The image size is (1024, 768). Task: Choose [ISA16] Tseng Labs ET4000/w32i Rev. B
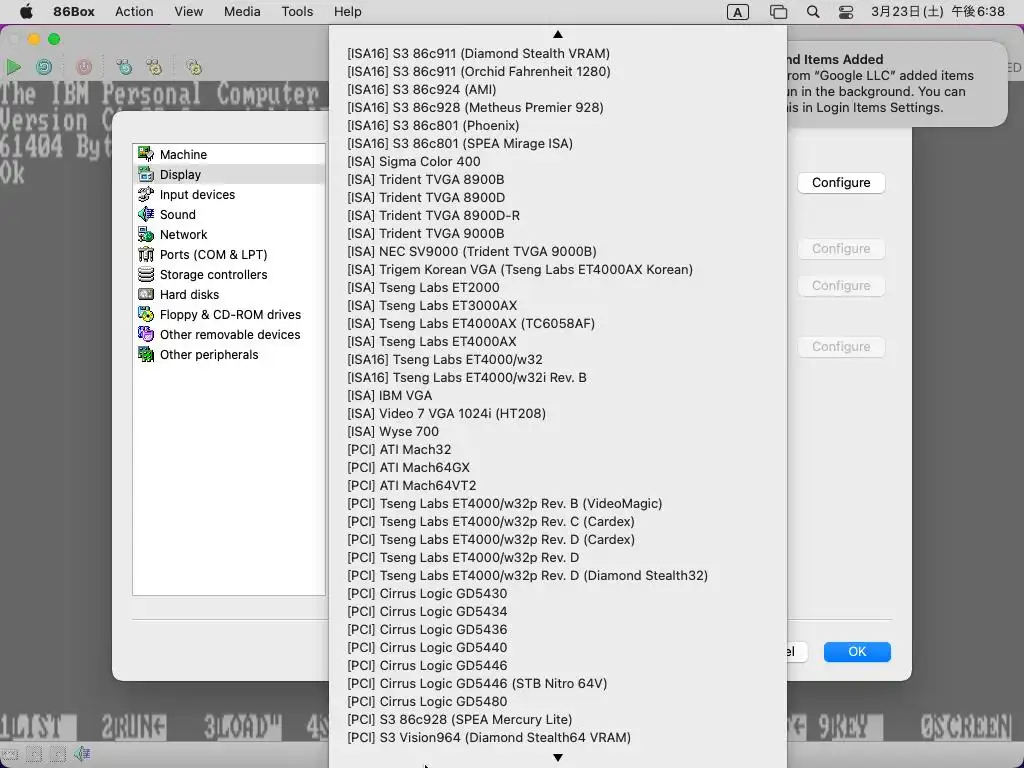pyautogui.click(x=558, y=377)
